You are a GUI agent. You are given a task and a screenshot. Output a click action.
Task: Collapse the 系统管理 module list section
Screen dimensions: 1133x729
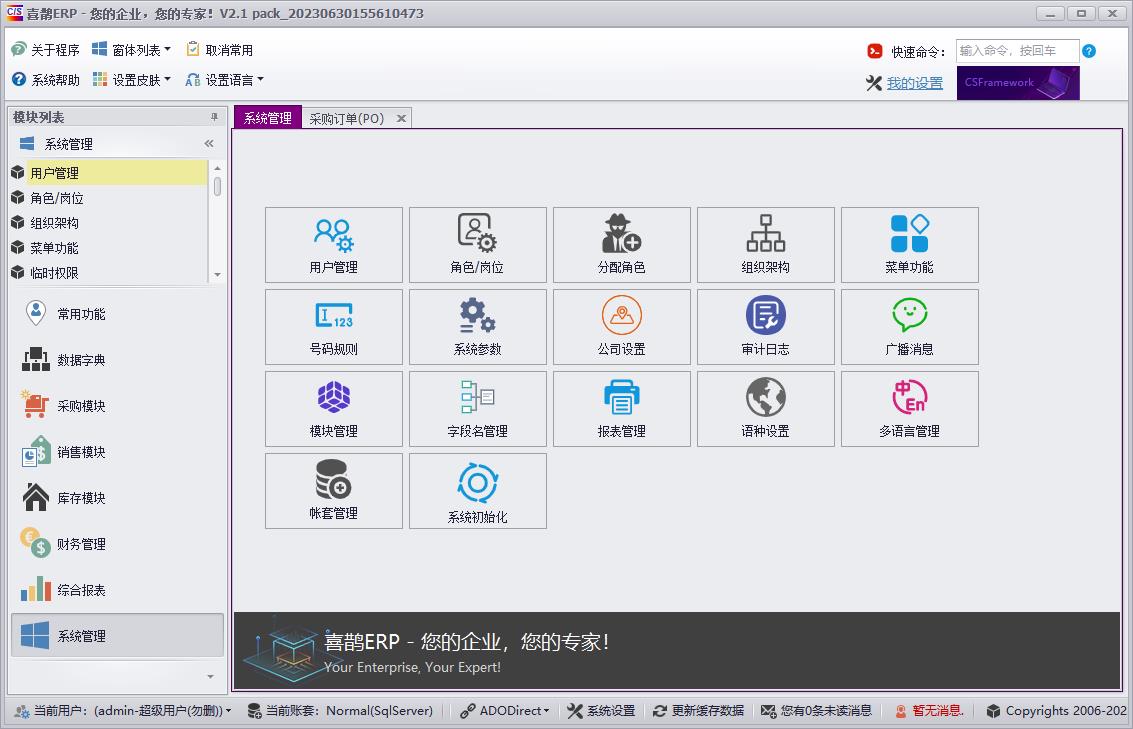(207, 142)
